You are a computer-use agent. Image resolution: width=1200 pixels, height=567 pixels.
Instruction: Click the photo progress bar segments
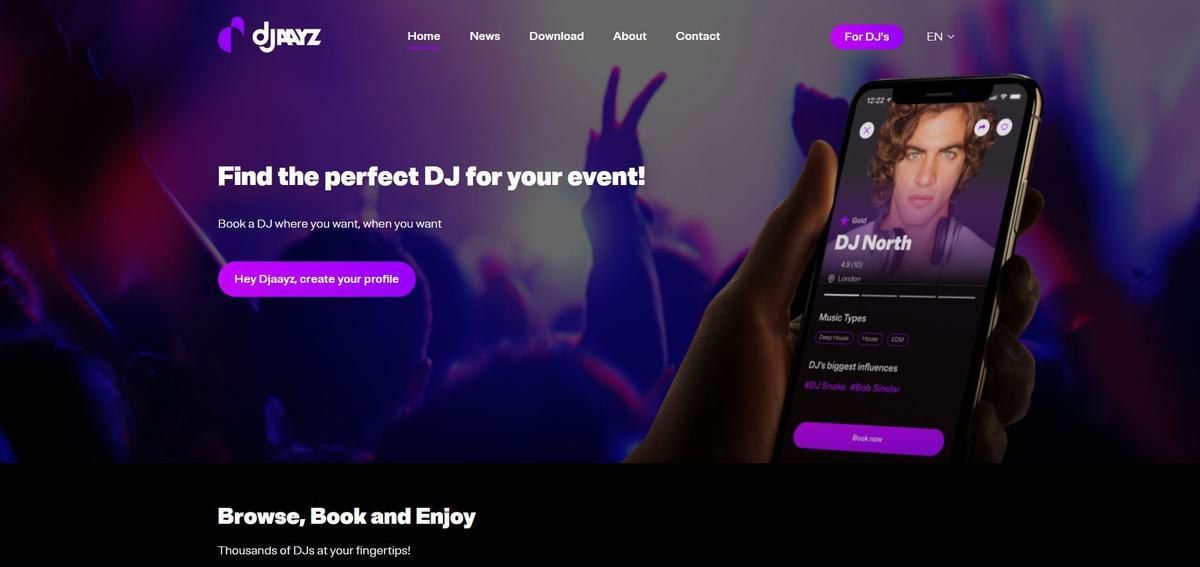900,297
